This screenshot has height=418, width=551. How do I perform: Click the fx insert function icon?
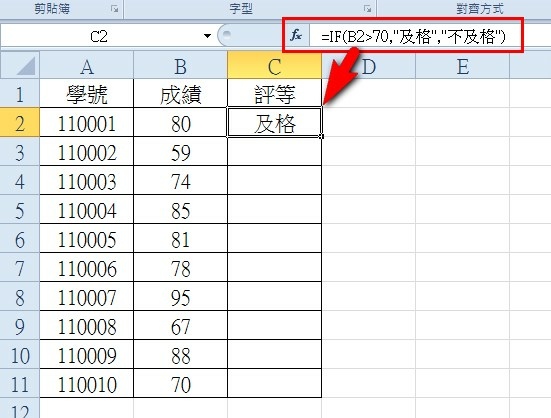tap(296, 35)
